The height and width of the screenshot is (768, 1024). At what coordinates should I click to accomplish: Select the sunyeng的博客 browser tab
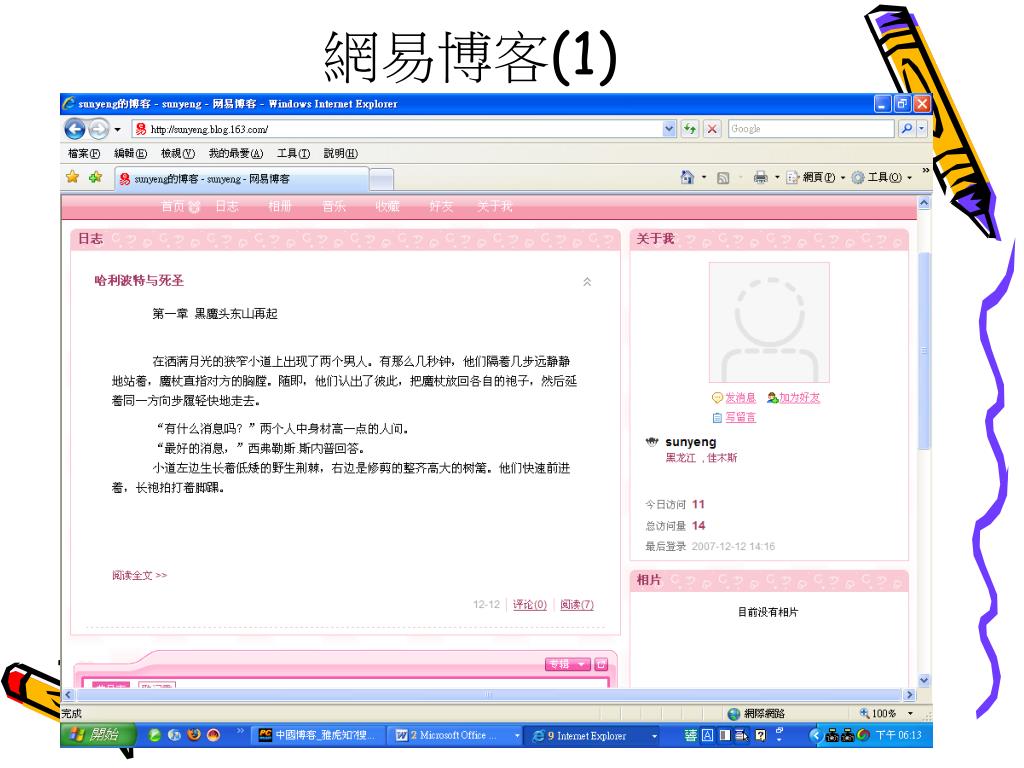tap(242, 179)
